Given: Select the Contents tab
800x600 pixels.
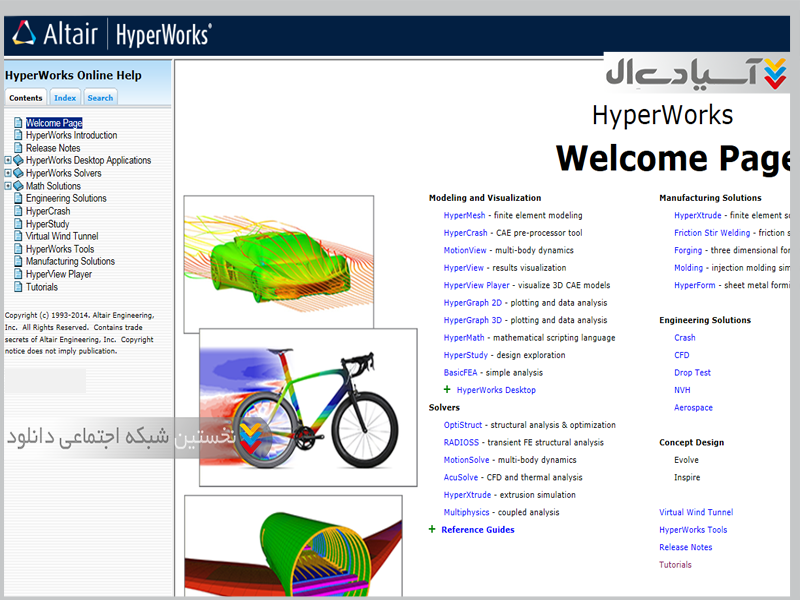Looking at the screenshot, I should click(x=26, y=98).
